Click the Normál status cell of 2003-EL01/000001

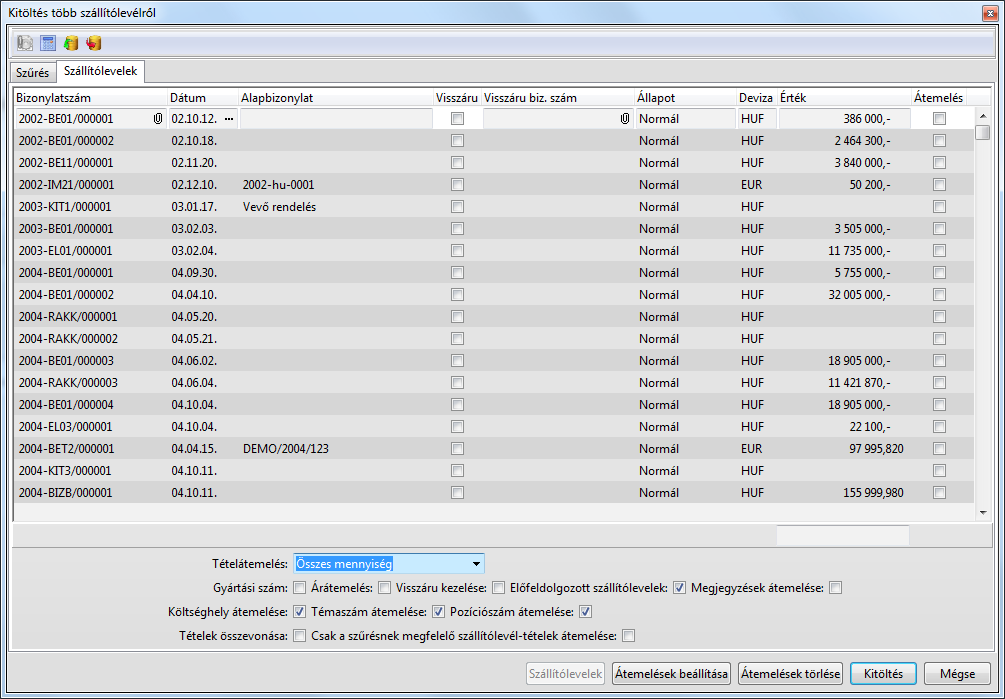(659, 251)
